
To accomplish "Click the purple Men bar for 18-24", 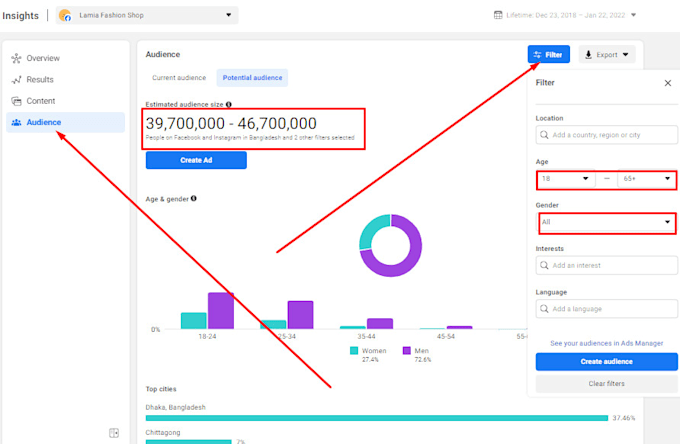I will (x=221, y=310).
